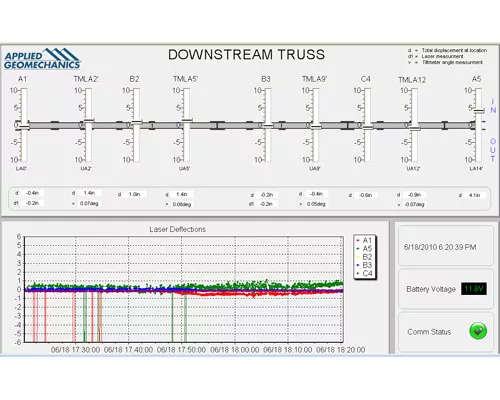This screenshot has width=500, height=400.
Task: Click the green Comm Status indicator
Action: (x=478, y=331)
